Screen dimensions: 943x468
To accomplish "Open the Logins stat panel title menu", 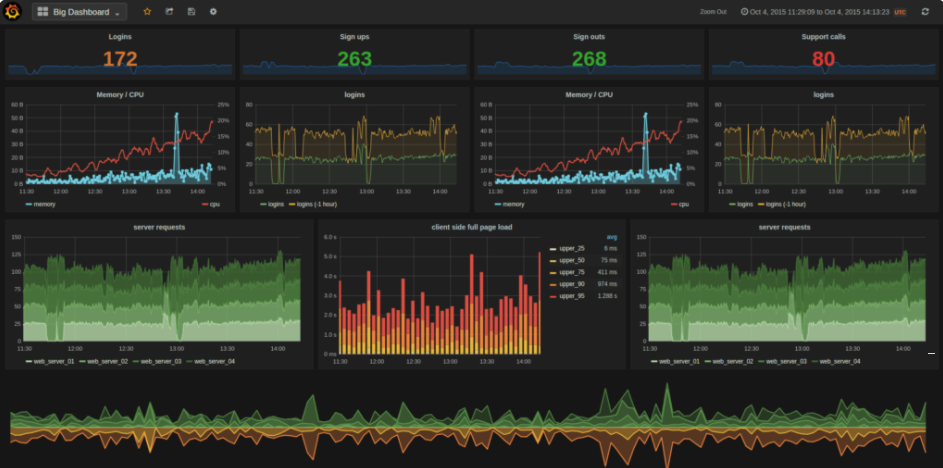I will (120, 37).
